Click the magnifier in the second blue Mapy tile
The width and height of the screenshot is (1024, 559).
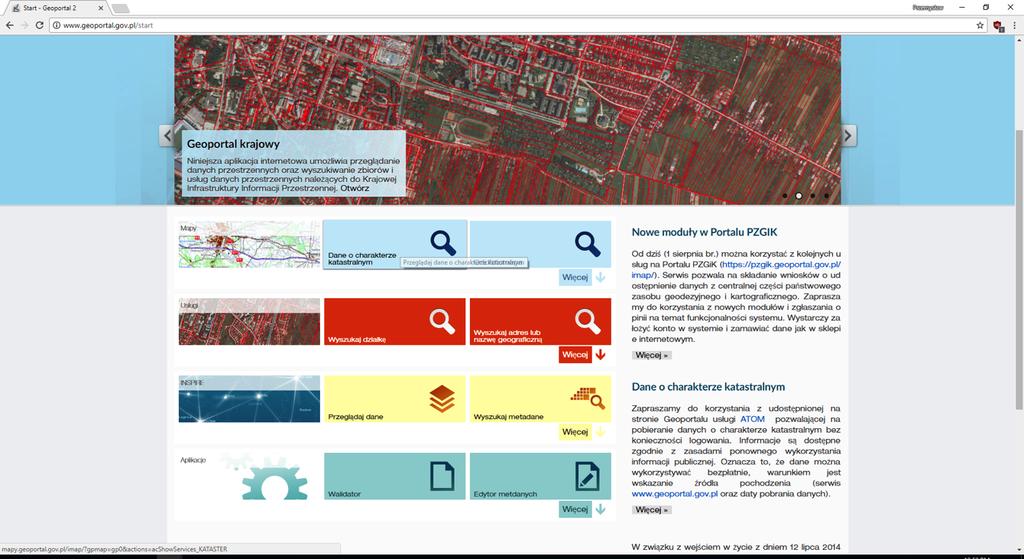tap(587, 244)
